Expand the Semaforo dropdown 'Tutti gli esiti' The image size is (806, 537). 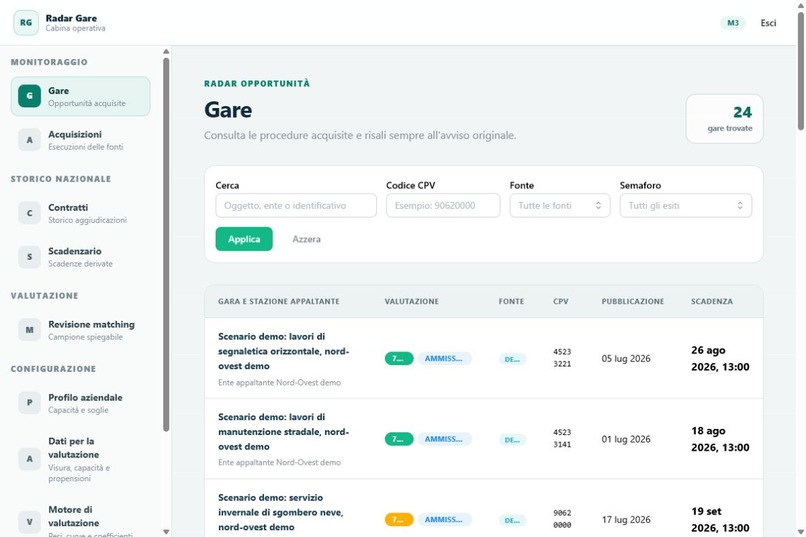pos(686,206)
